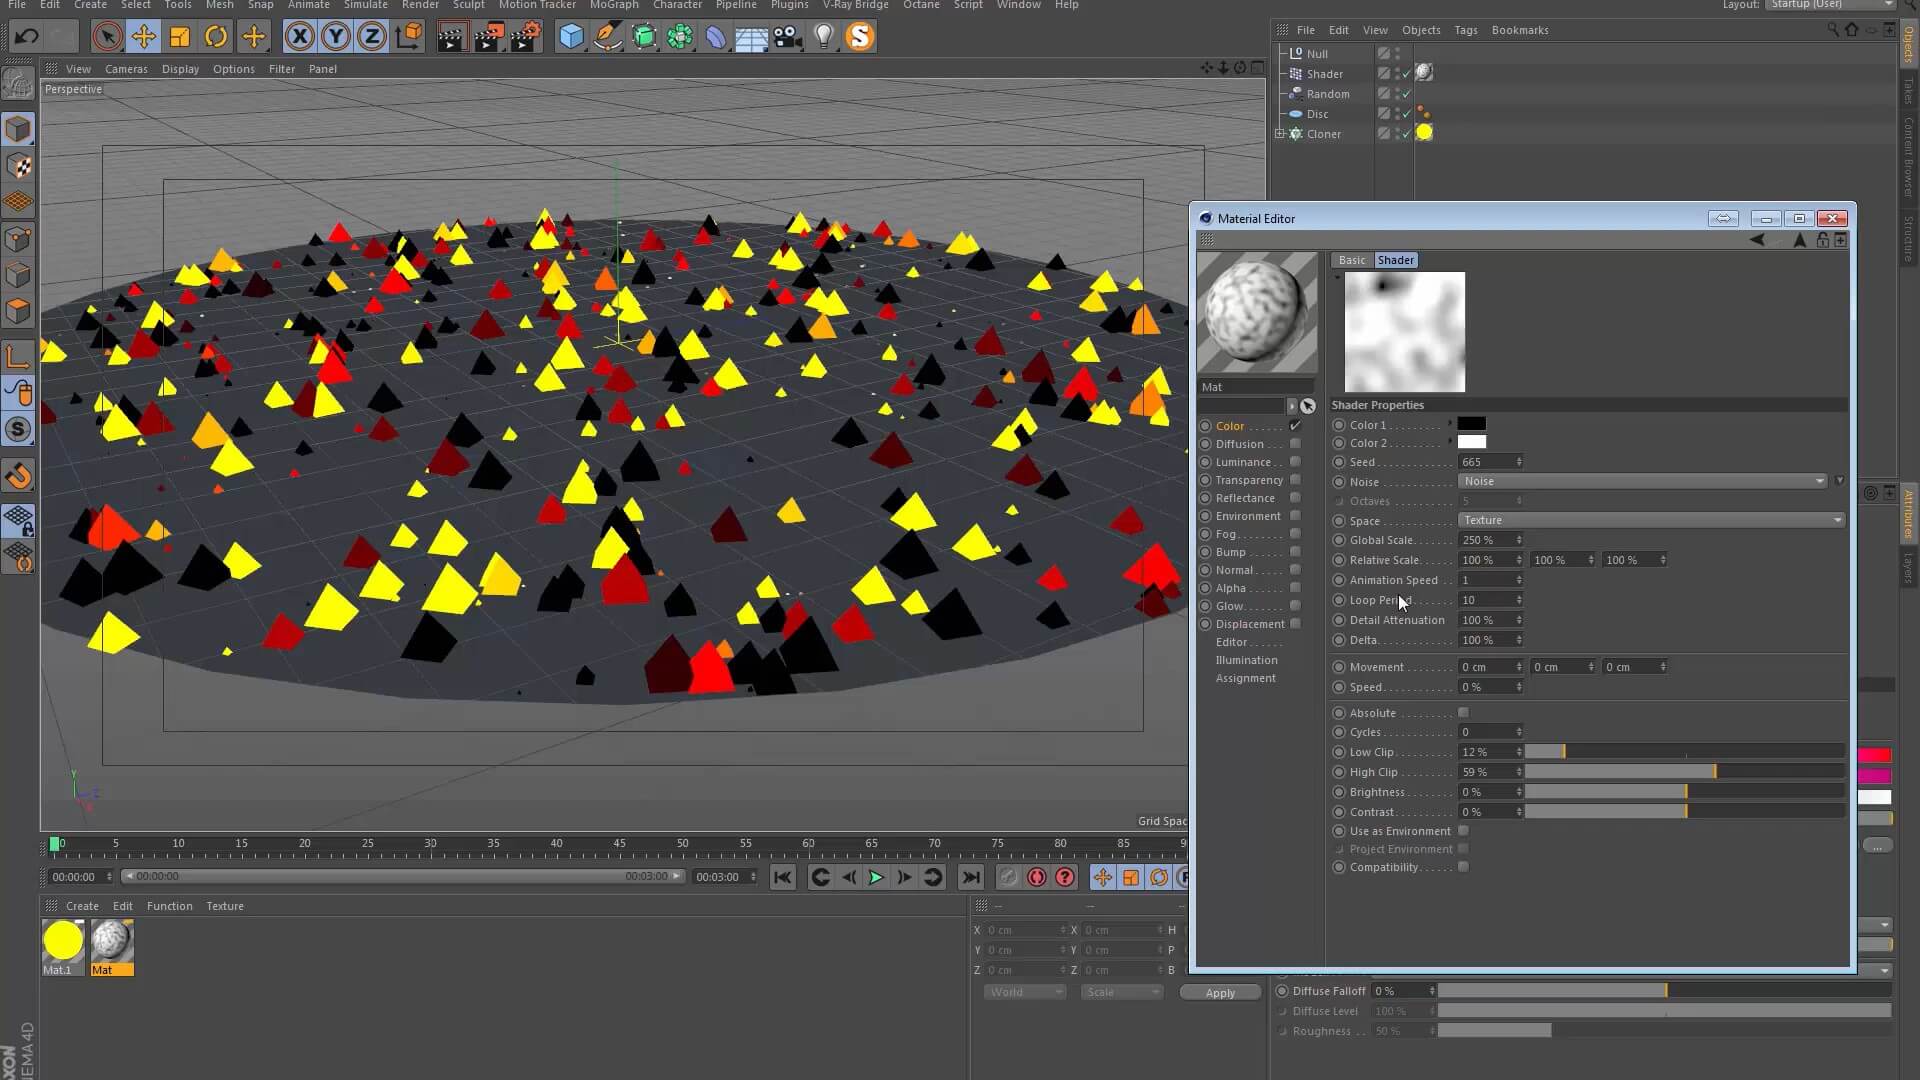The width and height of the screenshot is (1920, 1080).
Task: Open the Space dropdown set to Texture
Action: pos(1650,520)
